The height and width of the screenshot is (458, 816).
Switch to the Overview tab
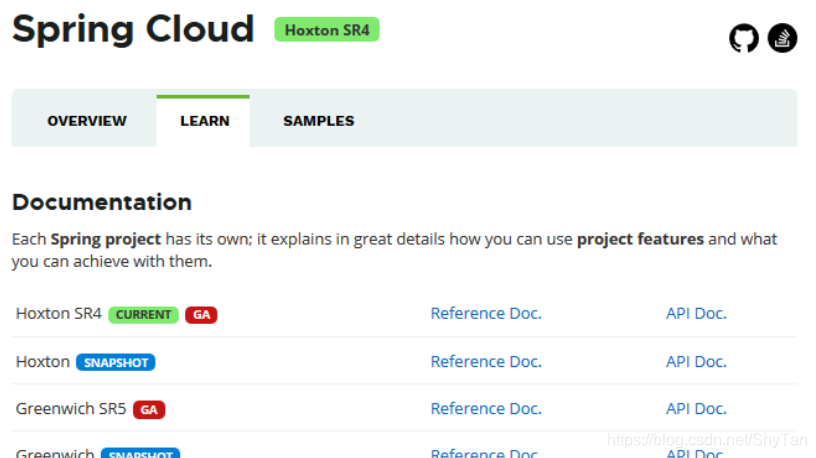point(87,121)
